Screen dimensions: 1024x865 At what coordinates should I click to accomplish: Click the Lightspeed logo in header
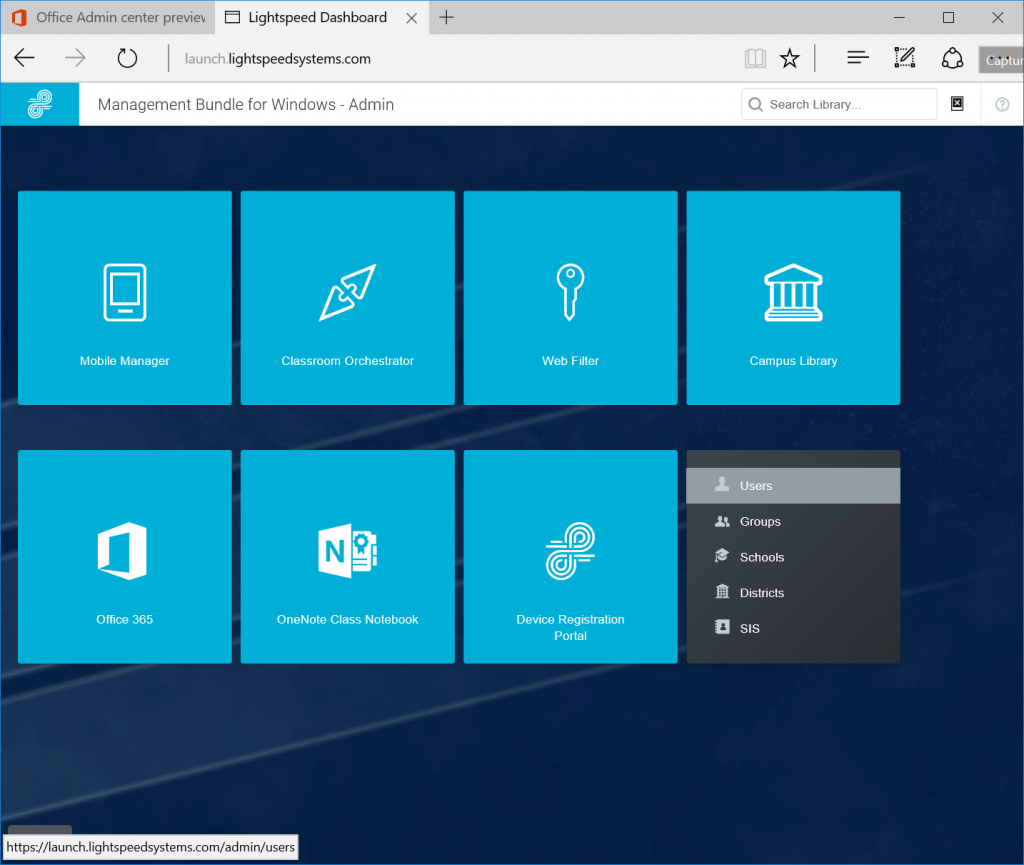[x=40, y=104]
